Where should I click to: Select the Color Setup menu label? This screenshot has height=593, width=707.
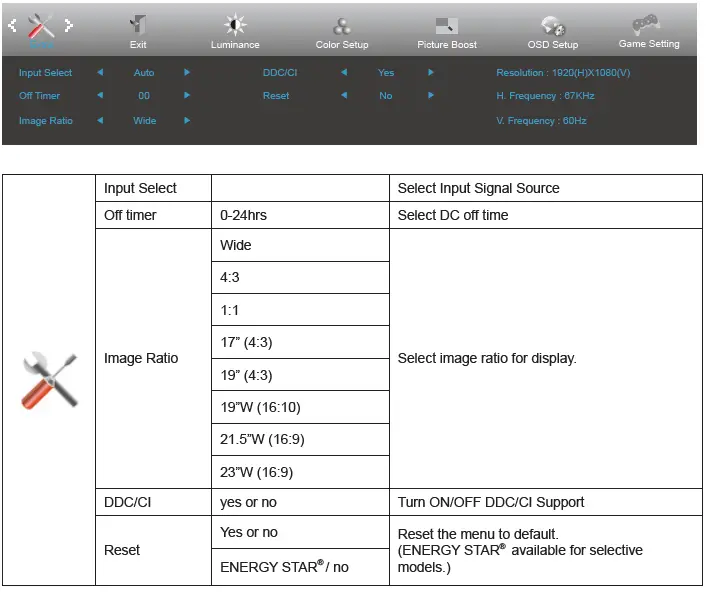pos(342,45)
